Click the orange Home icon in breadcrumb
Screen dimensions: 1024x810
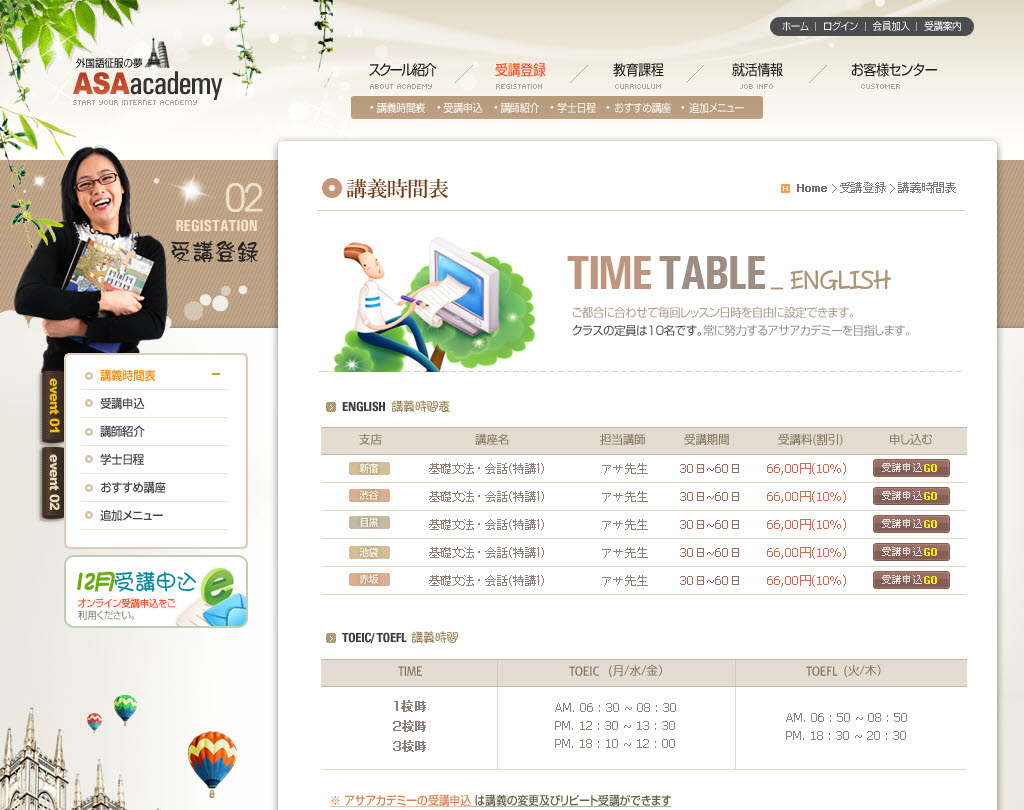785,188
